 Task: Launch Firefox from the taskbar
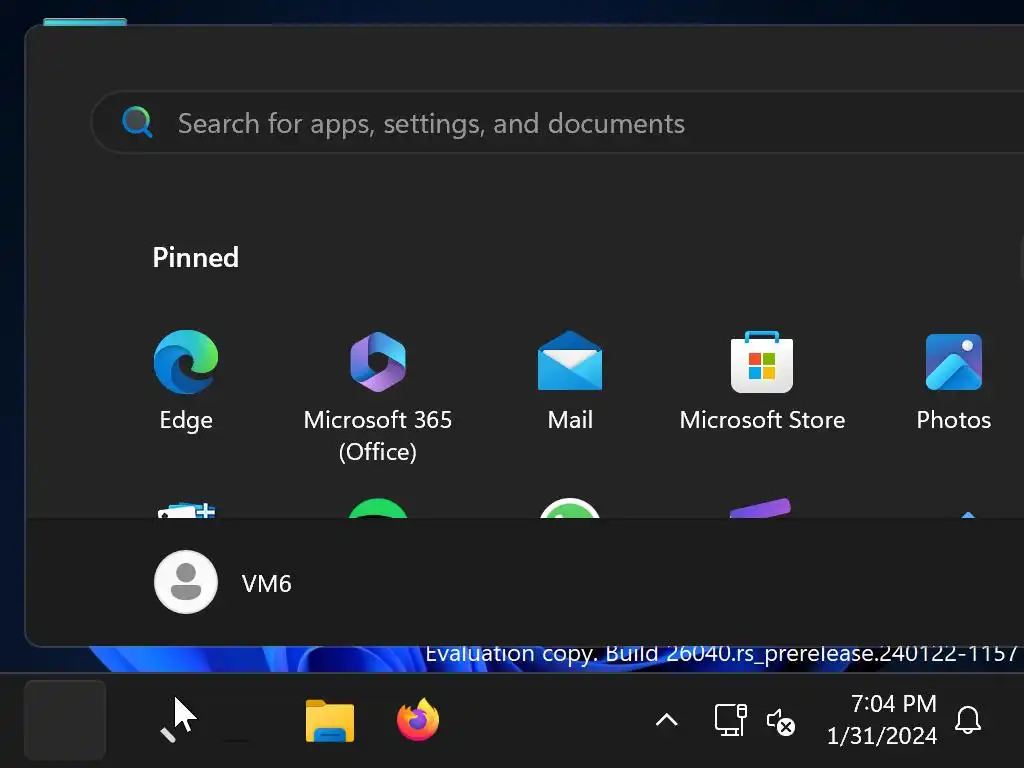(x=418, y=720)
